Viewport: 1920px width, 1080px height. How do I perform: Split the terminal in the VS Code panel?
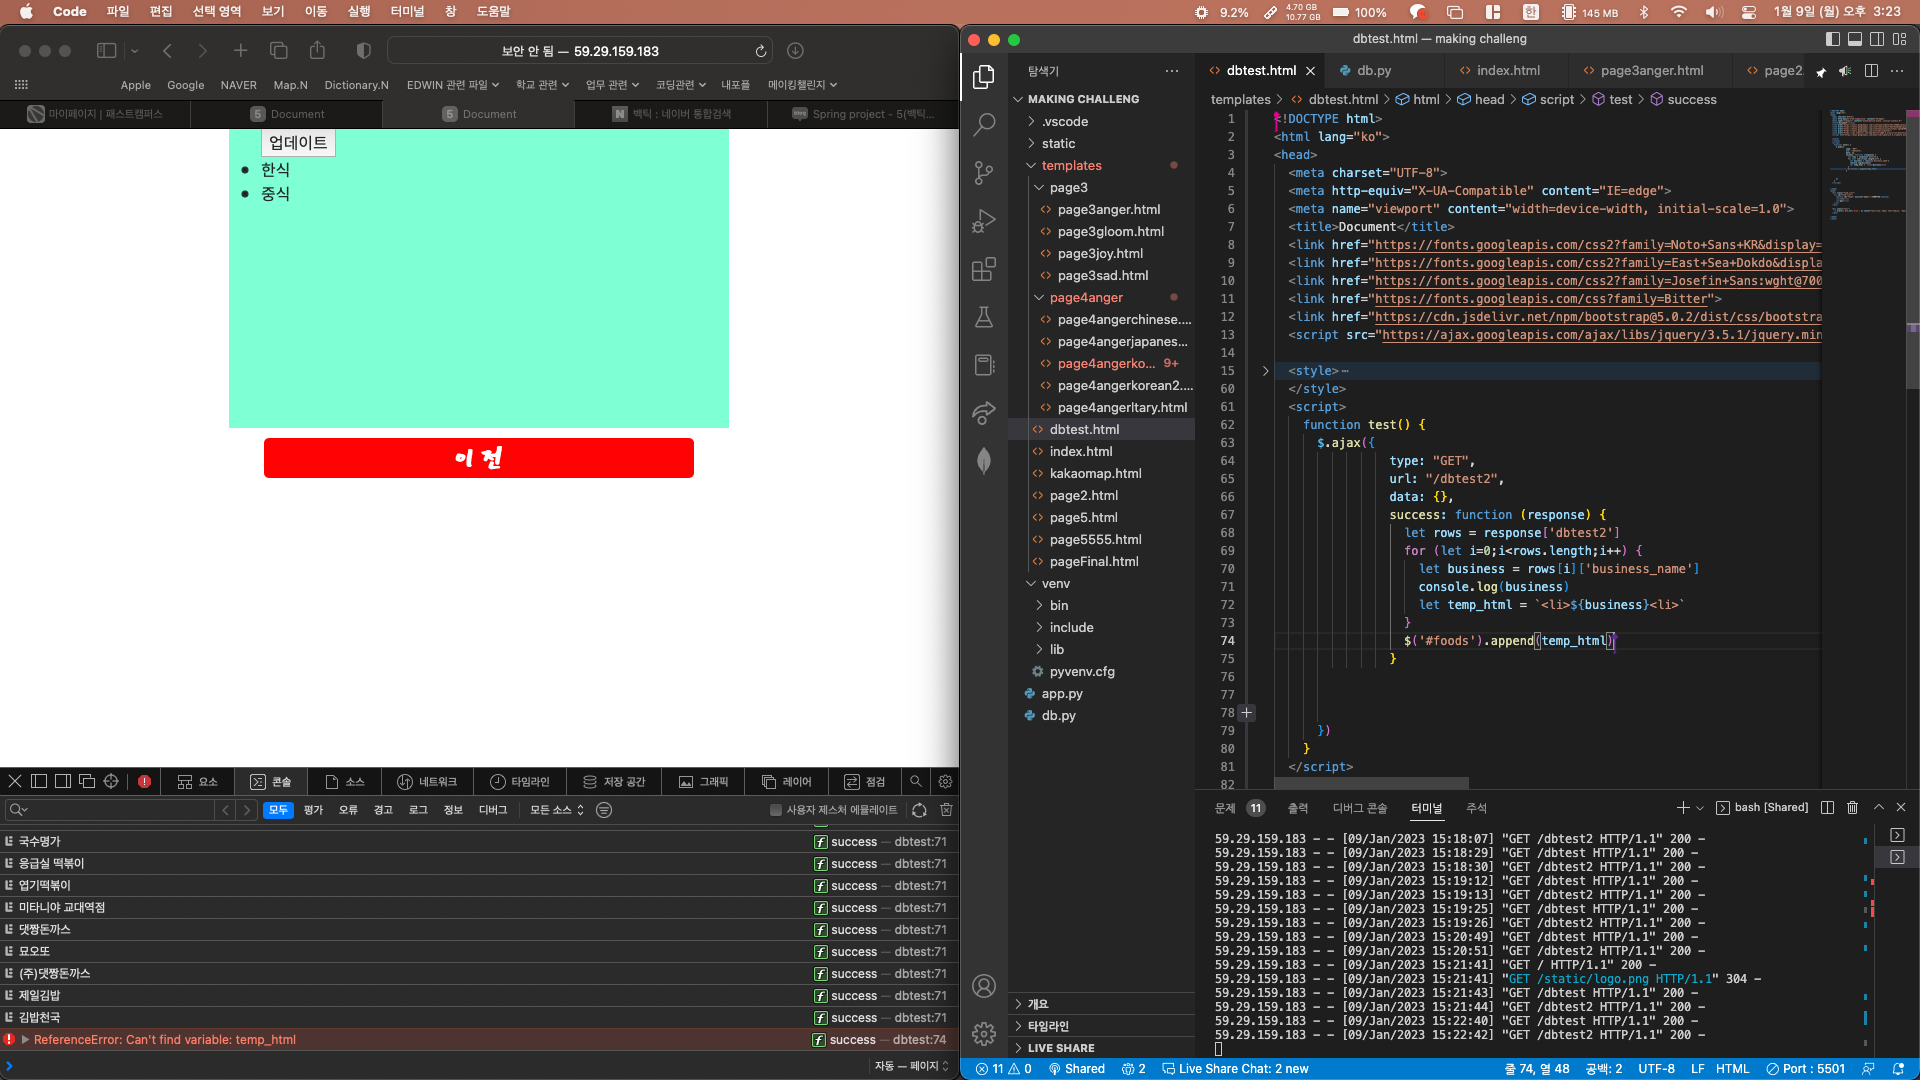[1827, 808]
